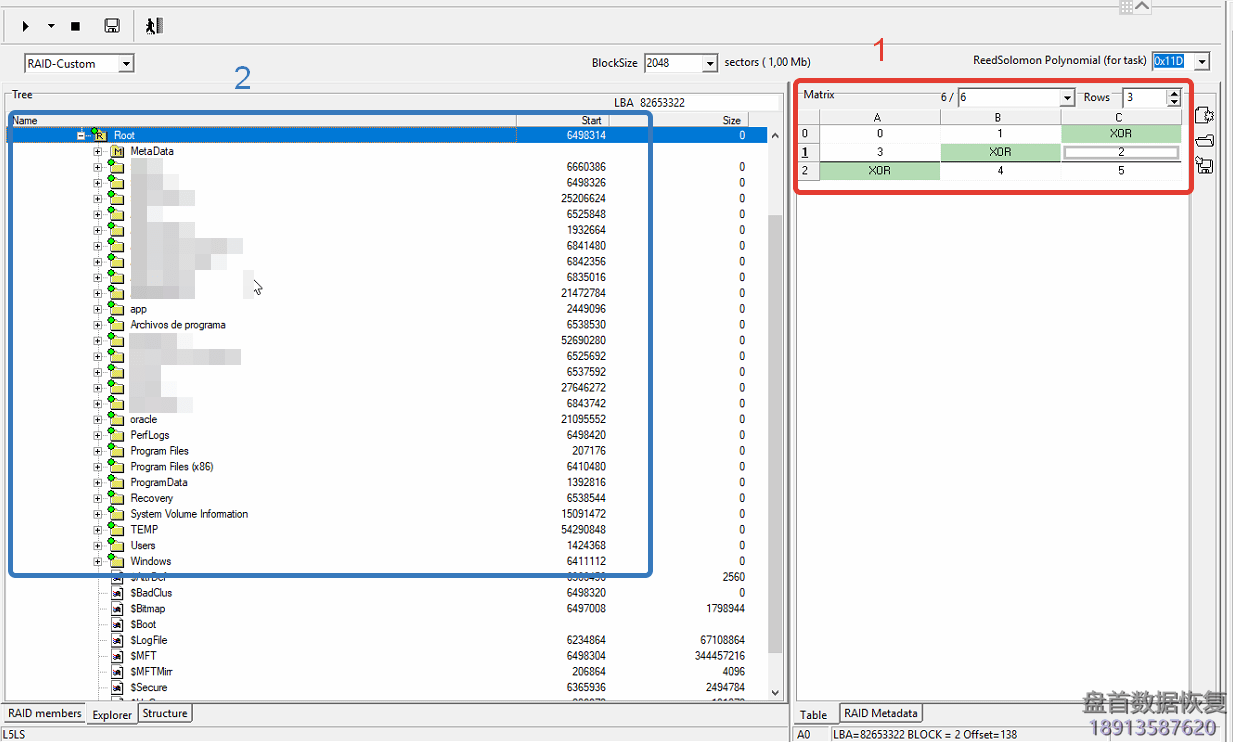This screenshot has width=1233, height=742.
Task: Open the RAID-Custom type dropdown
Action: (124, 62)
